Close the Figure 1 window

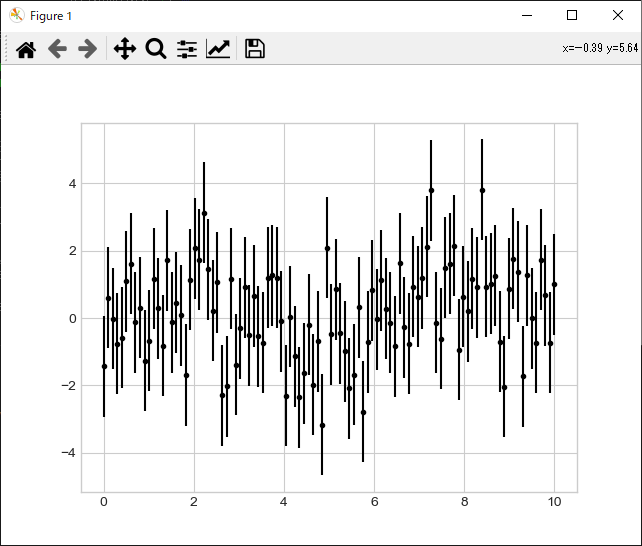(x=618, y=16)
